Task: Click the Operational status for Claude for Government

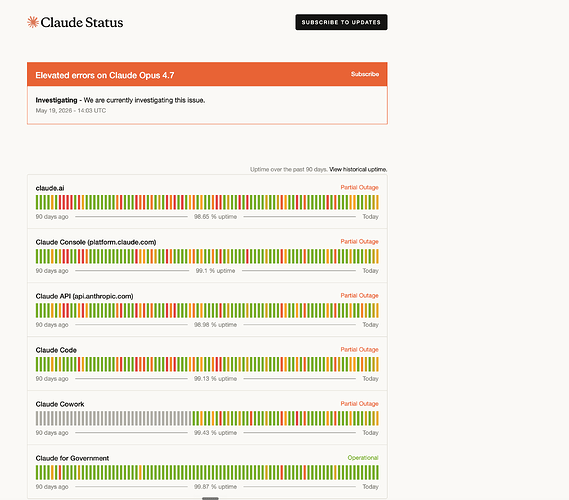Action: (x=363, y=458)
